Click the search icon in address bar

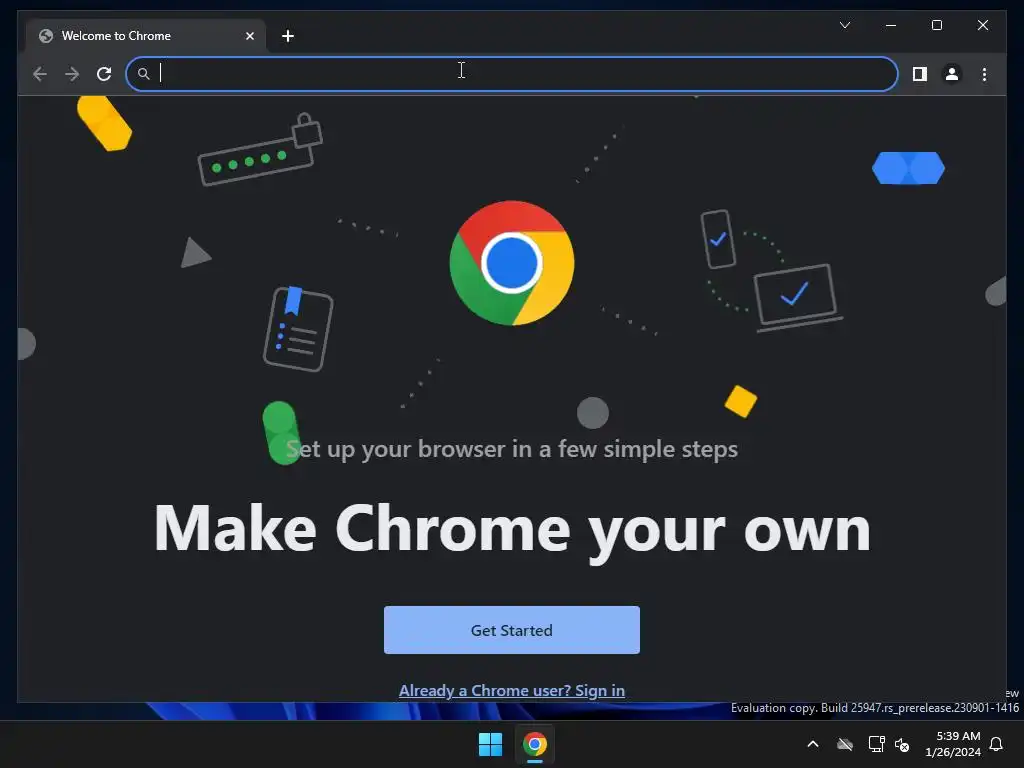[144, 74]
